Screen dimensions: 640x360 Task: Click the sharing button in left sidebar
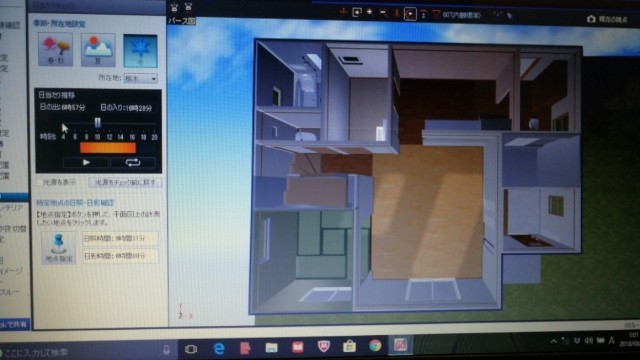pyautogui.click(x=15, y=324)
